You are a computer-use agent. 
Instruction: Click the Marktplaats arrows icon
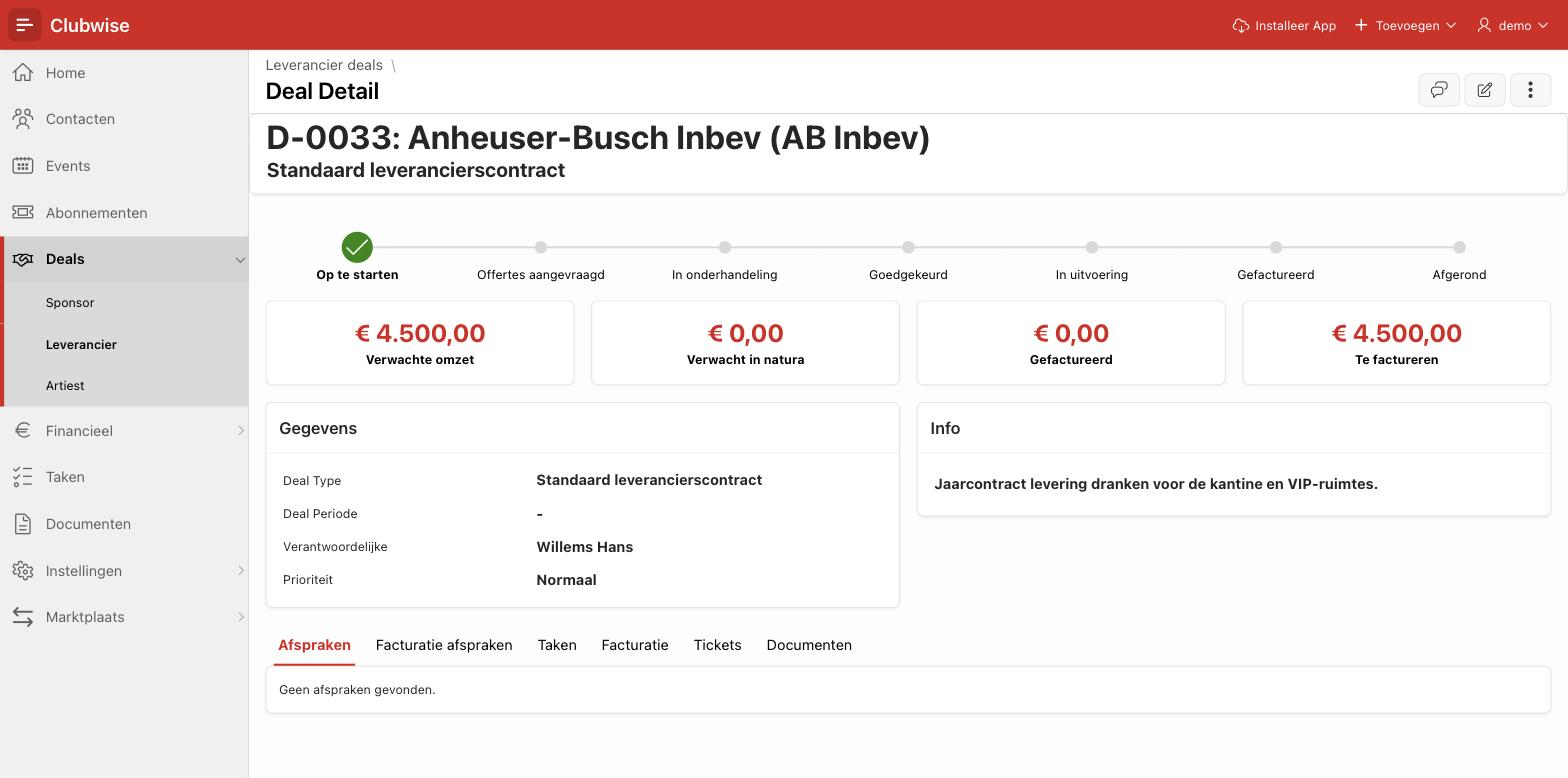click(23, 617)
